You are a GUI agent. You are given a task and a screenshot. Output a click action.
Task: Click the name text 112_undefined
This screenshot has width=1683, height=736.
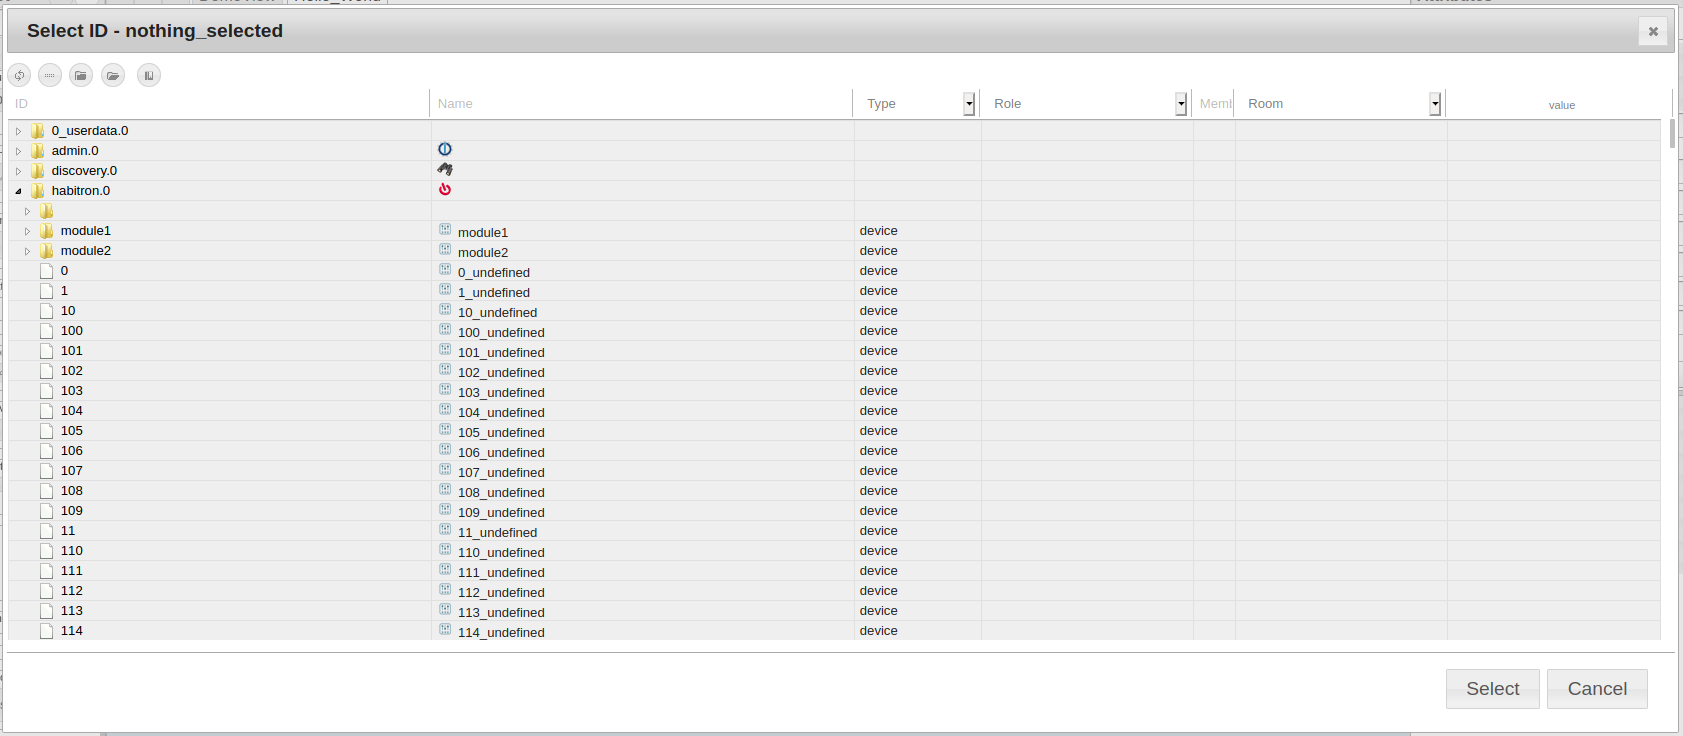coord(501,593)
